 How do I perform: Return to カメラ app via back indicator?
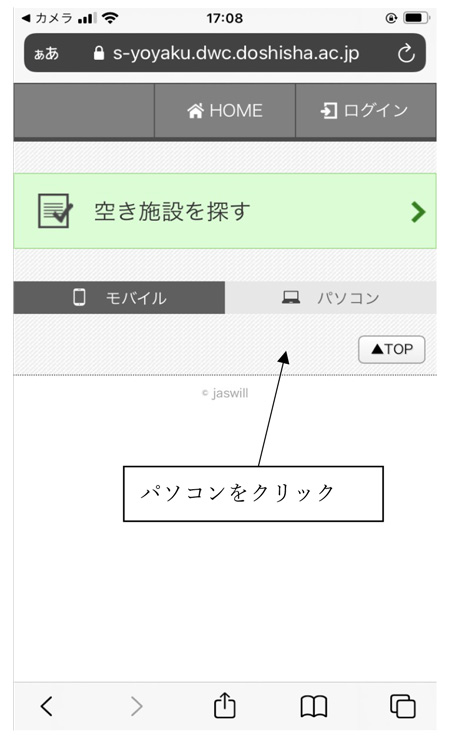47,18
